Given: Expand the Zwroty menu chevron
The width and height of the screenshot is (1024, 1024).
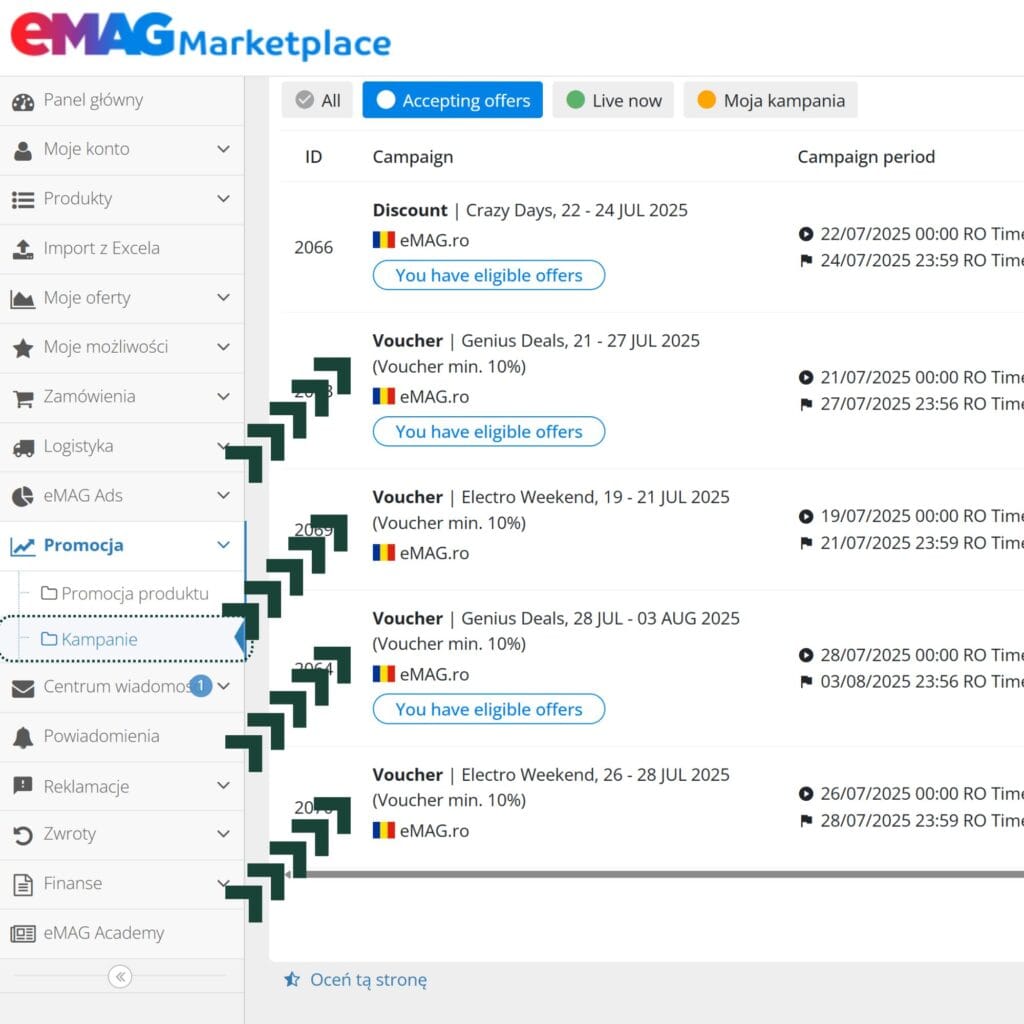Looking at the screenshot, I should click(x=223, y=834).
